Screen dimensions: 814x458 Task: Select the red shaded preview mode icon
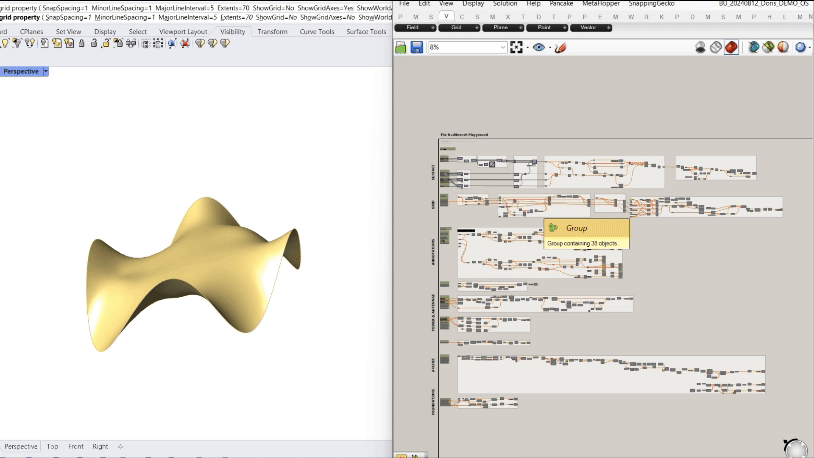(731, 47)
